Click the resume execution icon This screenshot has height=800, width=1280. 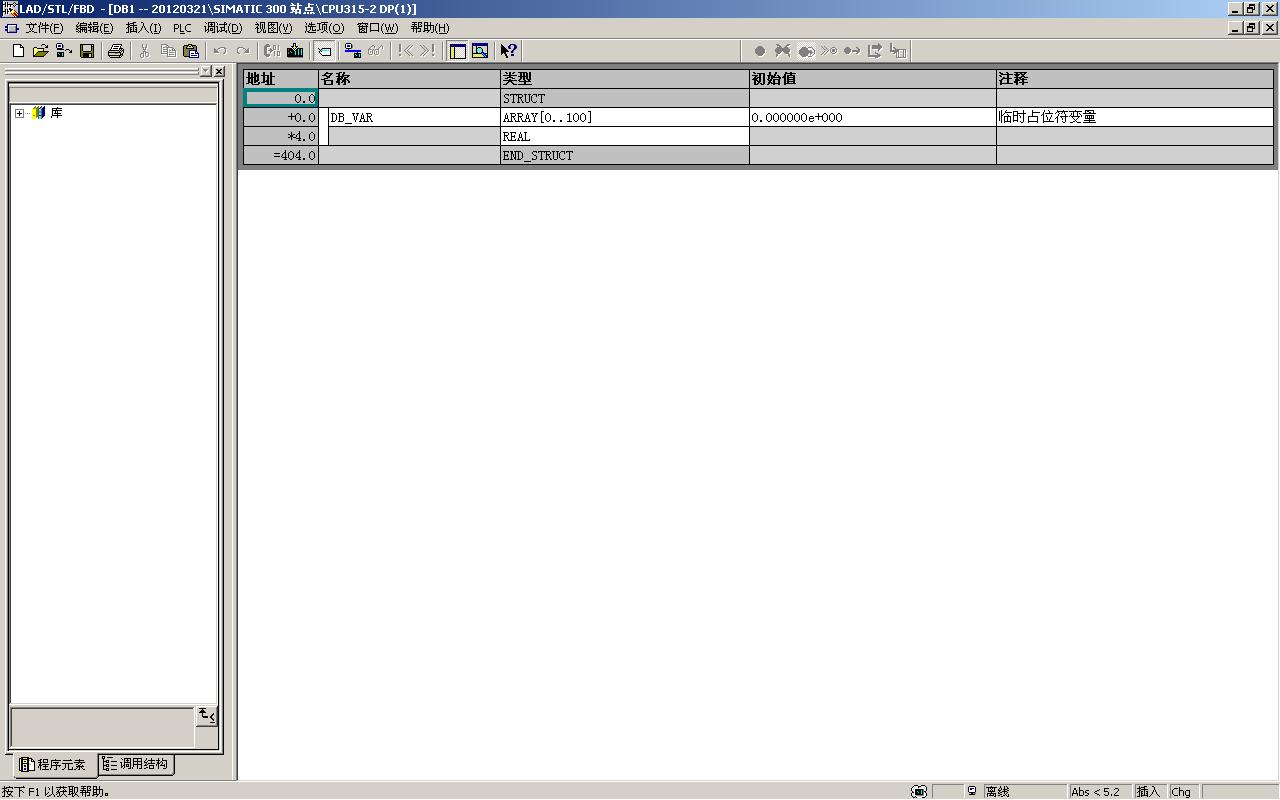click(852, 51)
